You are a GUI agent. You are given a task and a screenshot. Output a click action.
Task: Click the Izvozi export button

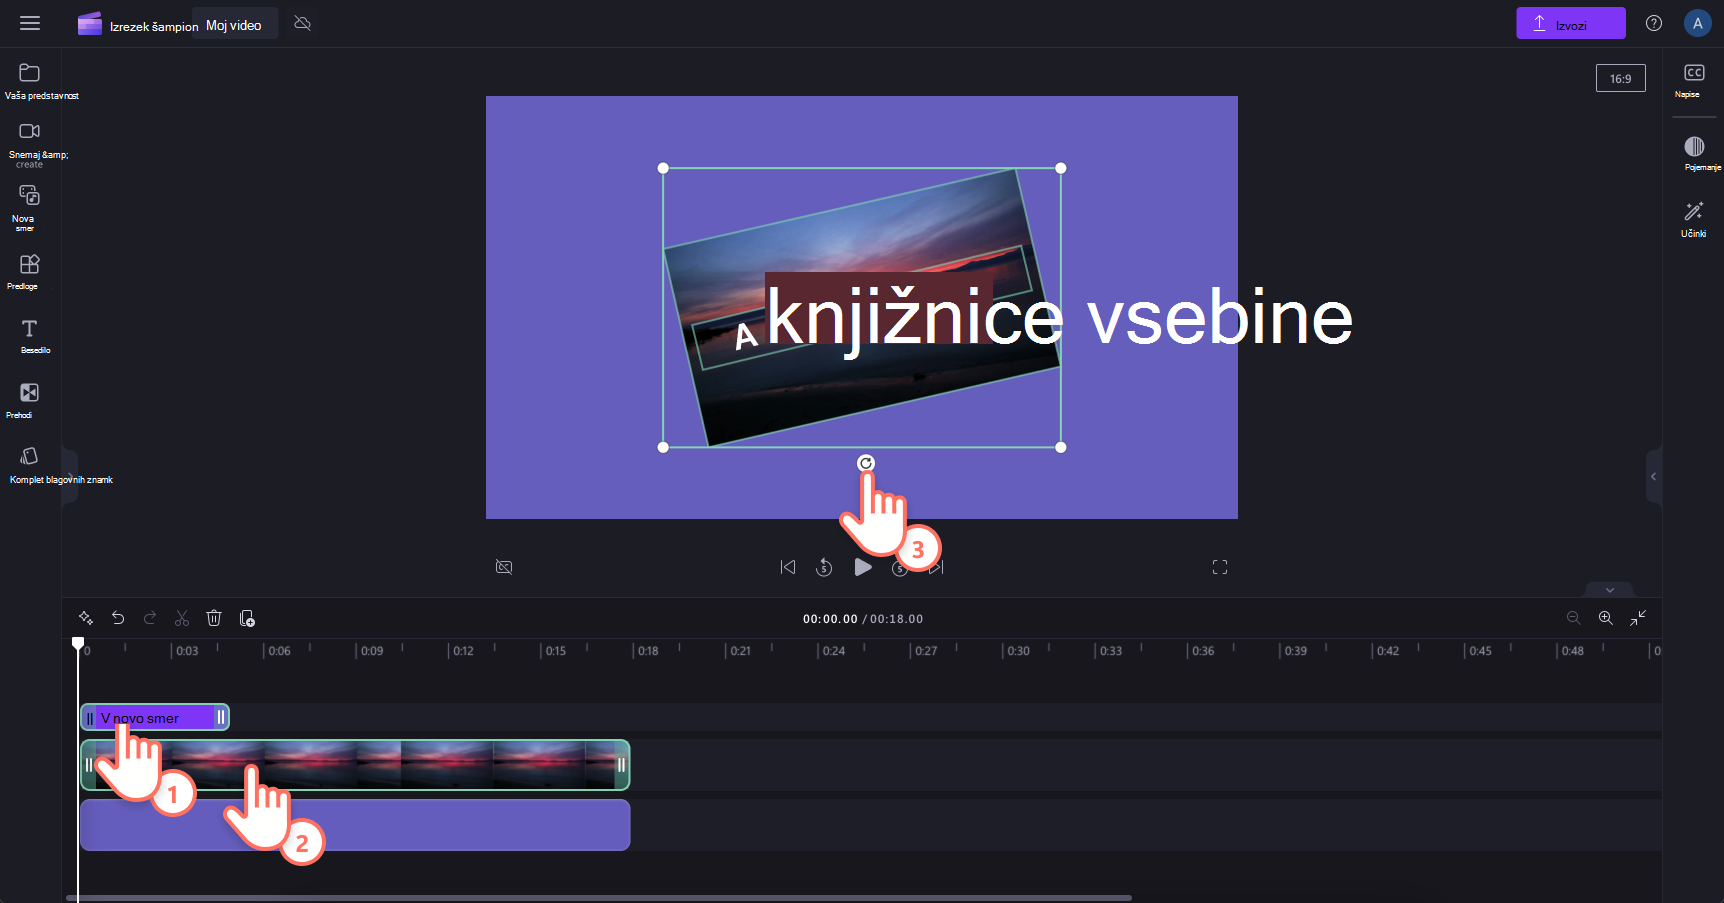pos(1571,23)
